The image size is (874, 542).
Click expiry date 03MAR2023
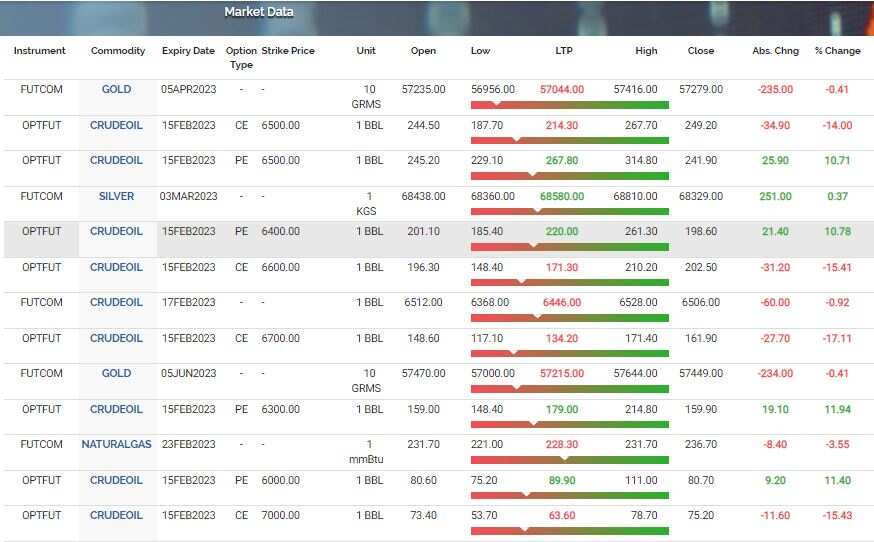click(188, 196)
